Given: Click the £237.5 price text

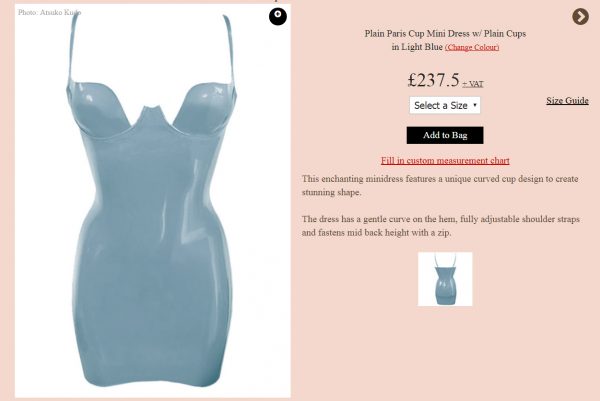Looking at the screenshot, I should [x=433, y=80].
